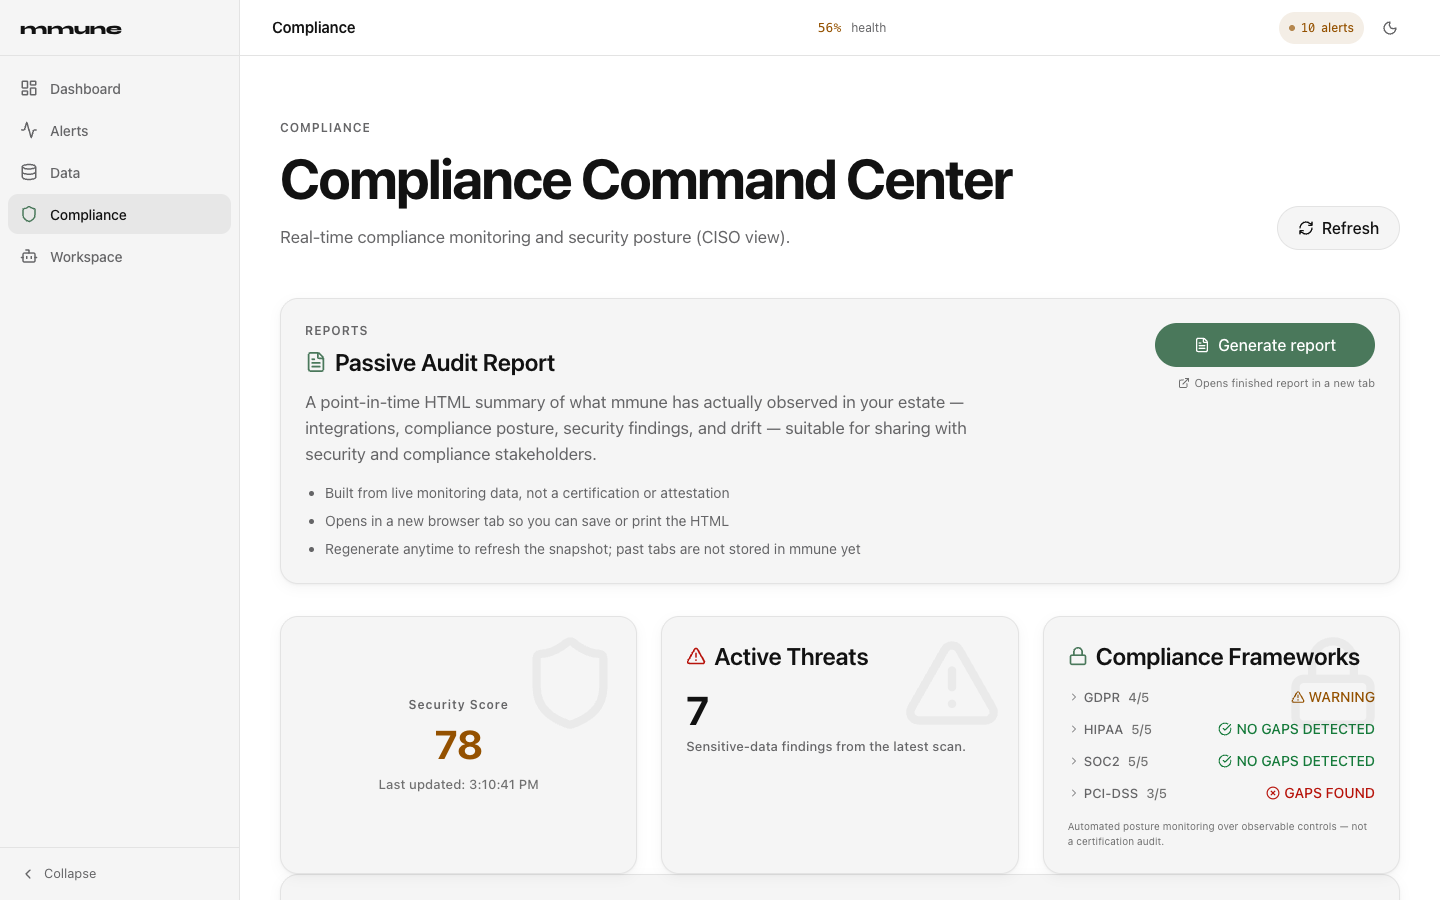This screenshot has width=1440, height=900.
Task: Click the Active Threats count 7
Action: [x=697, y=711]
